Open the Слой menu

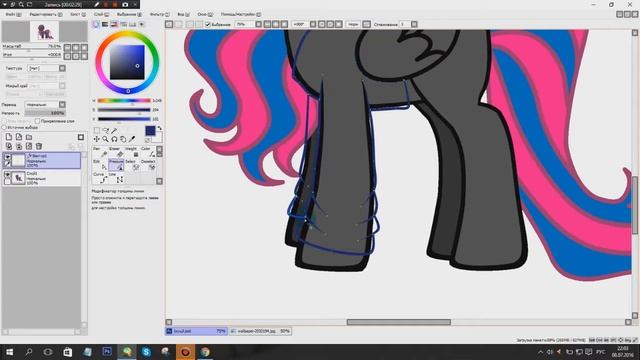[x=101, y=14]
